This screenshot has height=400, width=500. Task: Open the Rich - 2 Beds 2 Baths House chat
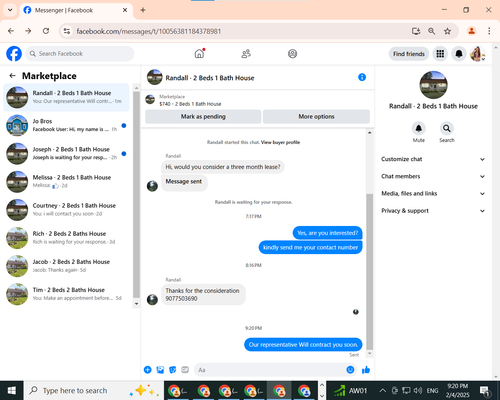[66, 238]
